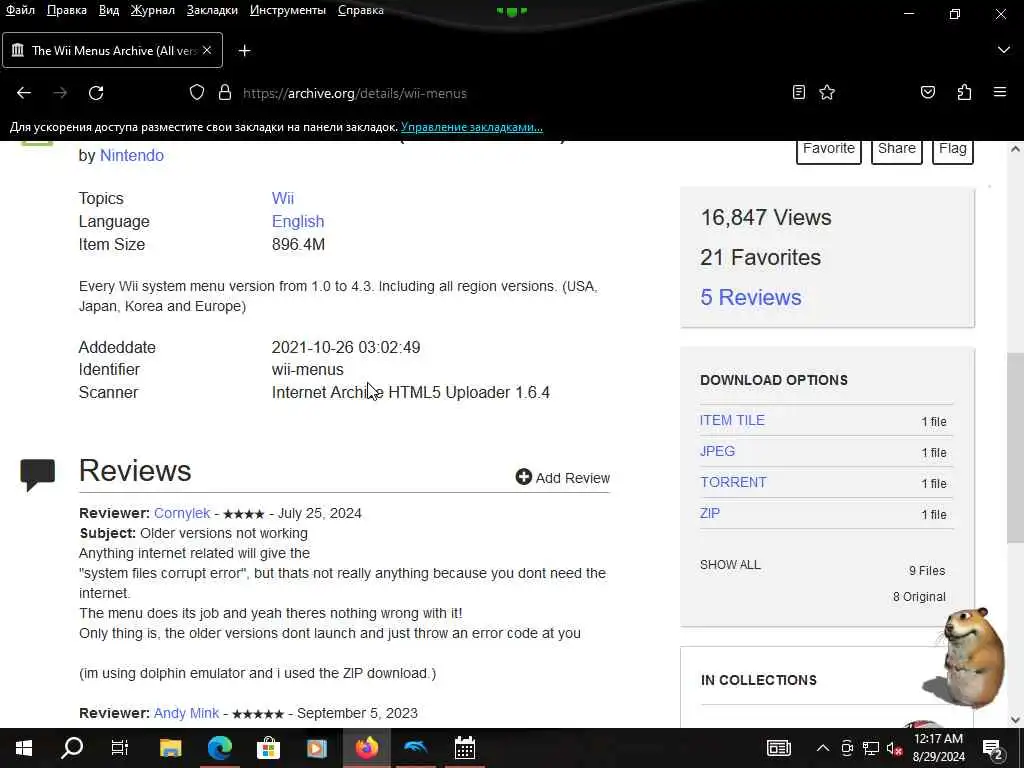Image resolution: width=1024 pixels, height=768 pixels.
Task: Close the Wii Menus Archive tab
Action: pos(207,50)
